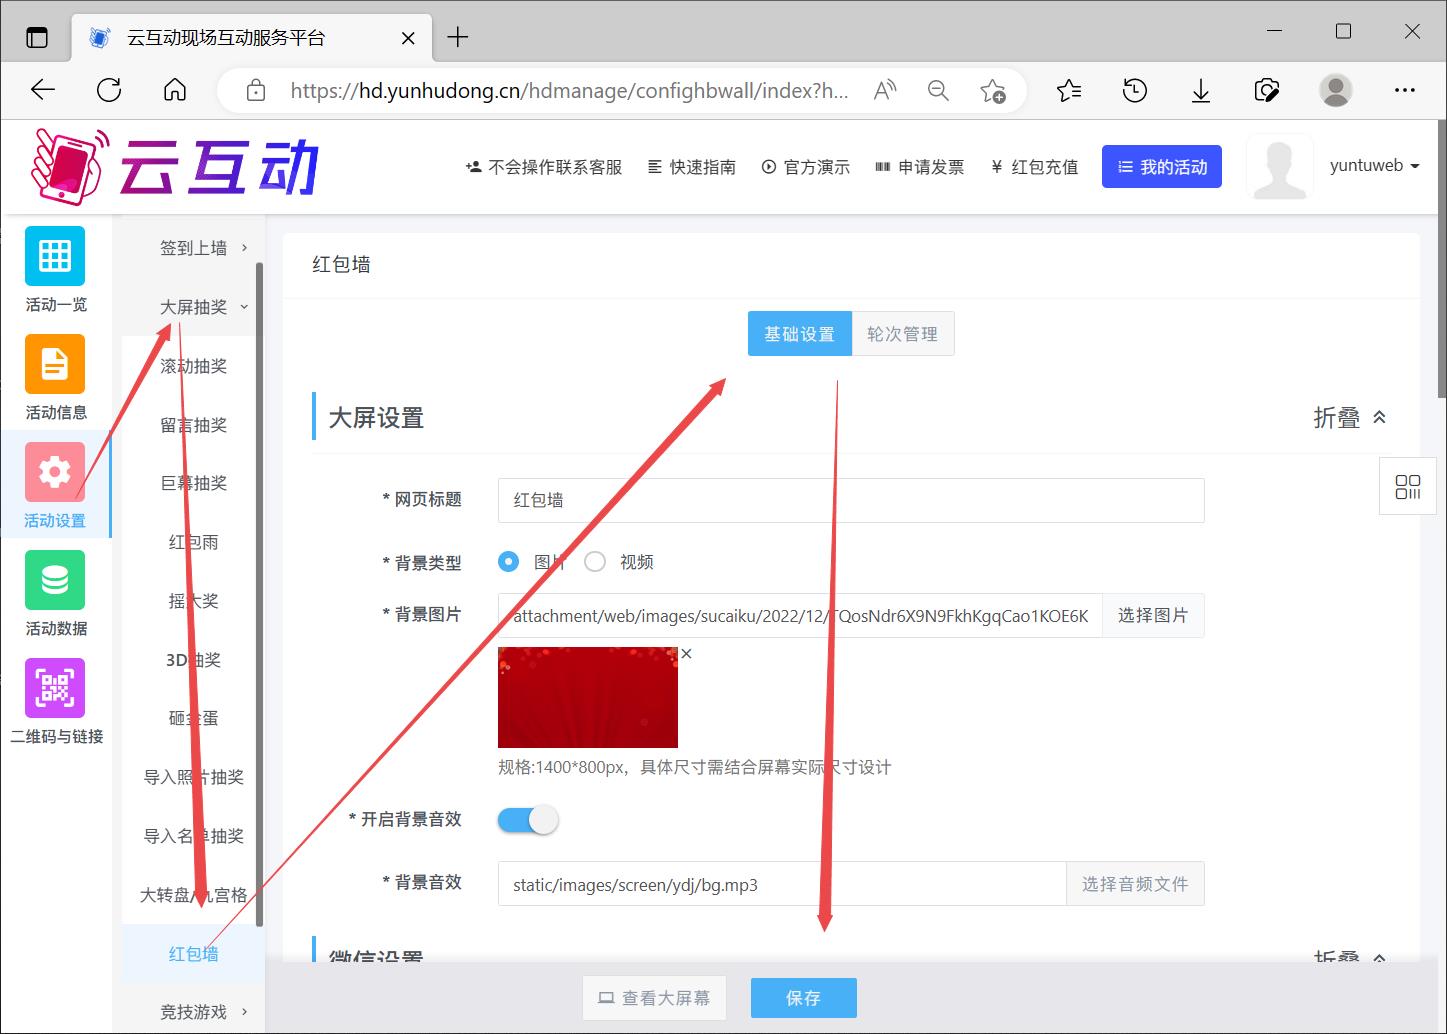1447x1034 pixels.
Task: Open the 活动一览 grid icon
Action: click(55, 256)
